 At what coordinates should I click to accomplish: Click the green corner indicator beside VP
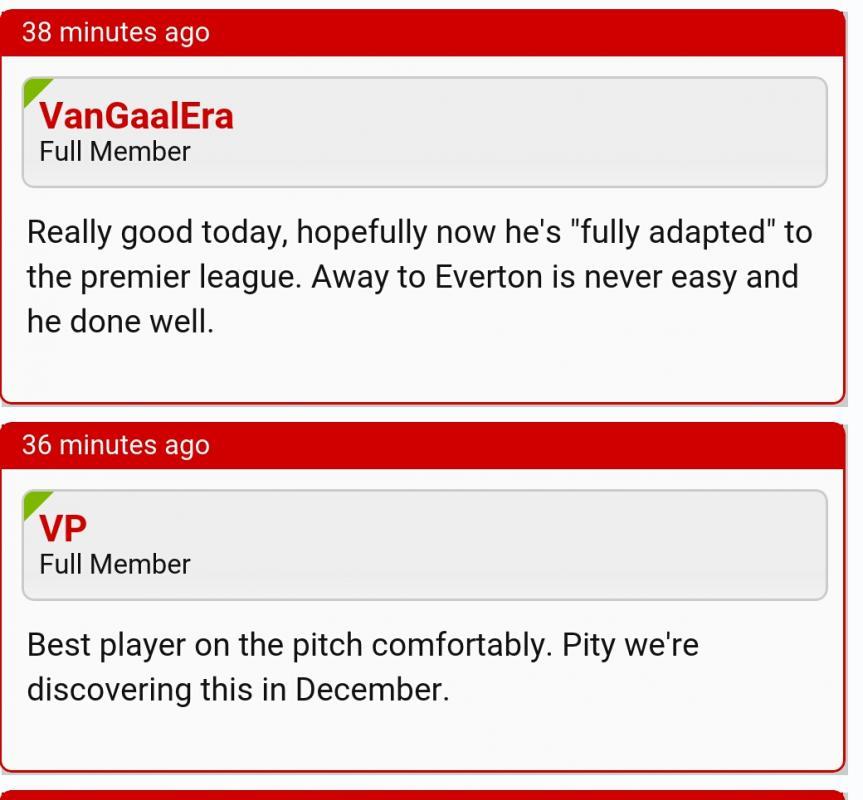click(x=34, y=501)
